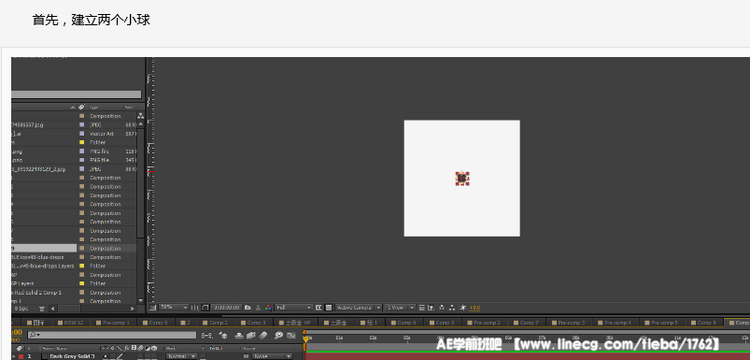
Task: Click the project scroll-down arrow
Action: coord(140,301)
